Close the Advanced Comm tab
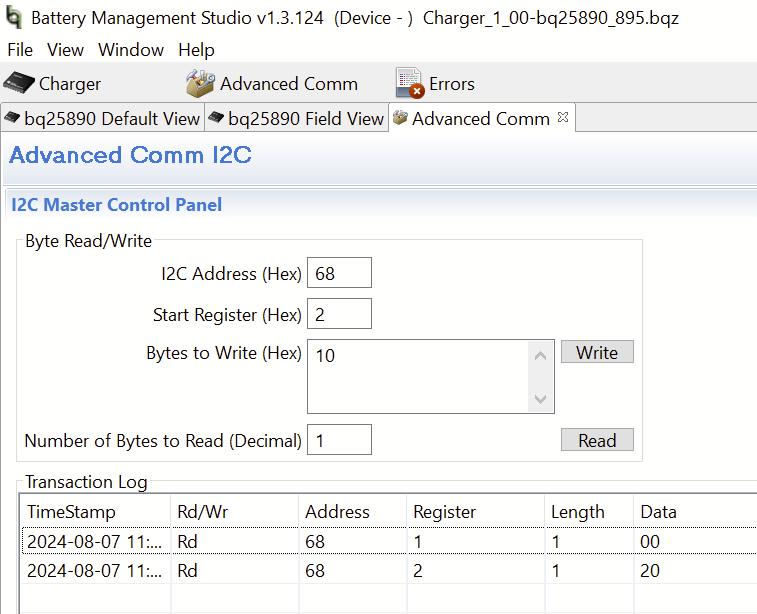The image size is (757, 614). tap(563, 117)
